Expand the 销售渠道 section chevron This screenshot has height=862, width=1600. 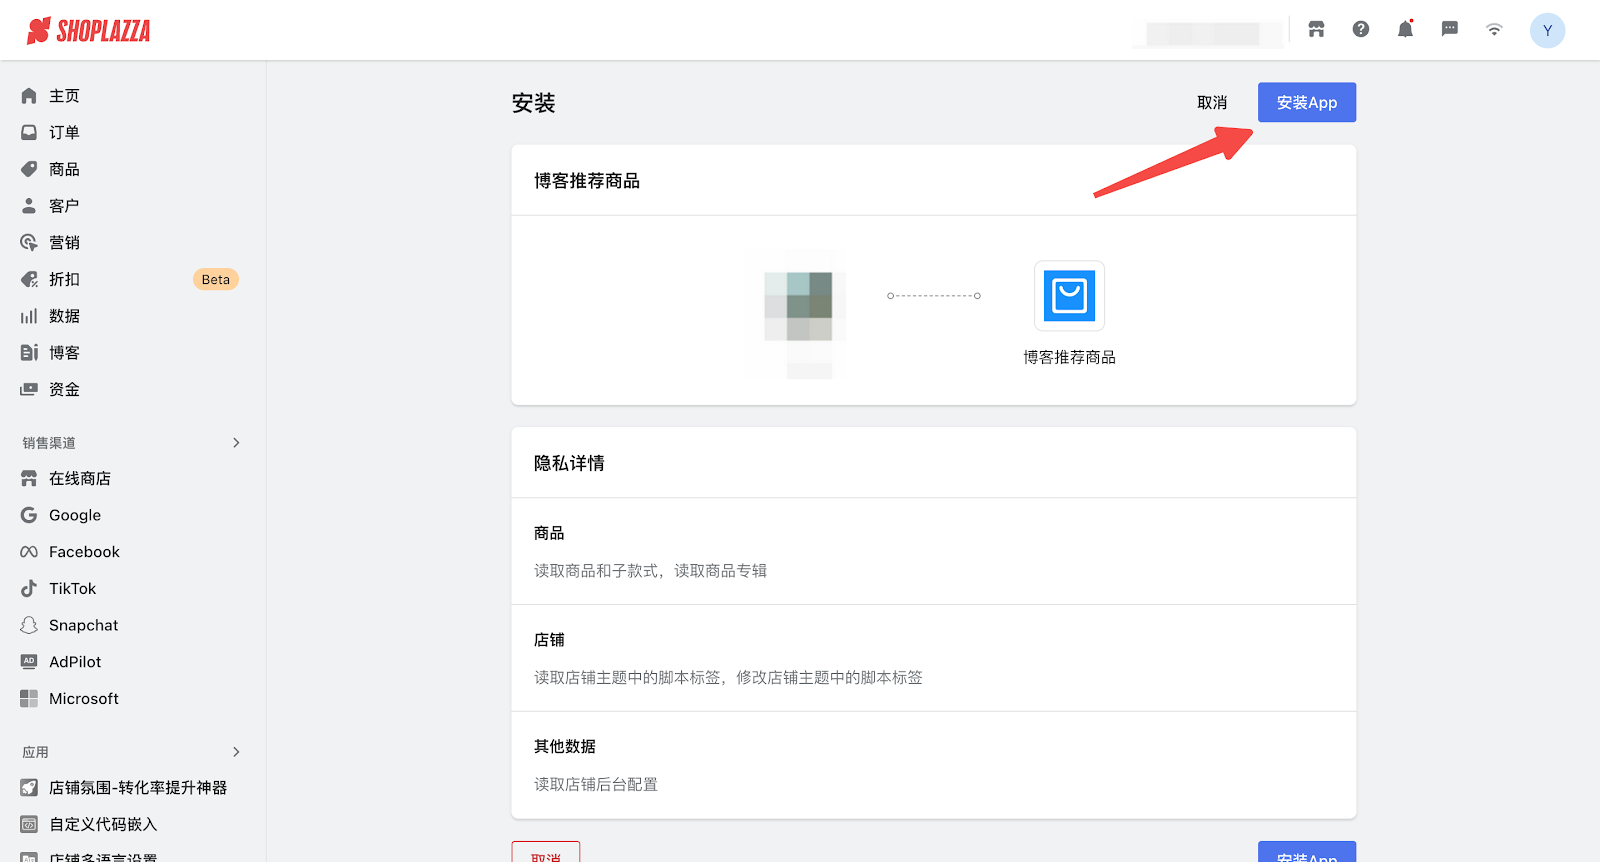coord(236,443)
